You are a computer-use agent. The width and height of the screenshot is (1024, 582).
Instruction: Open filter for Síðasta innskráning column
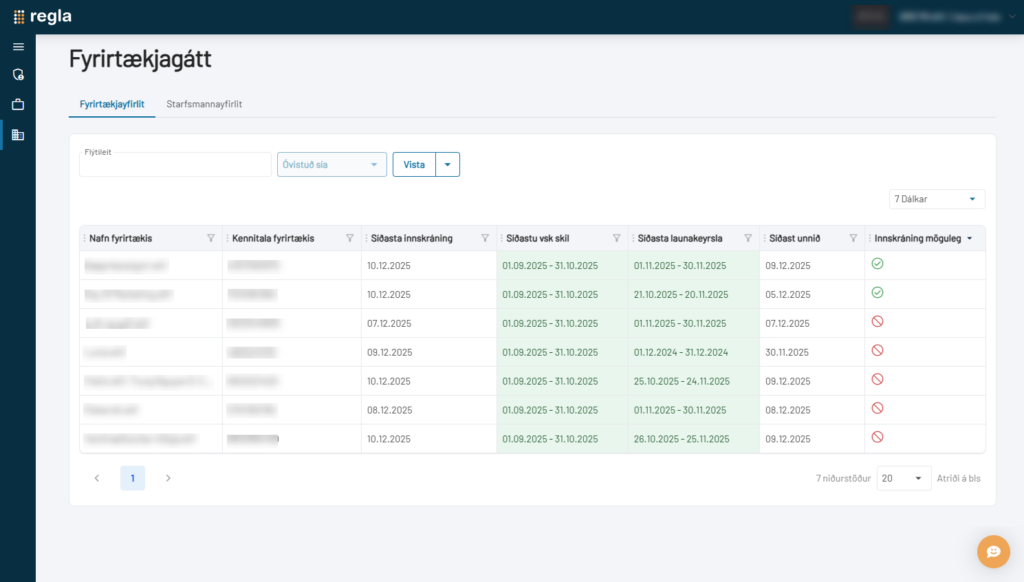(x=485, y=238)
